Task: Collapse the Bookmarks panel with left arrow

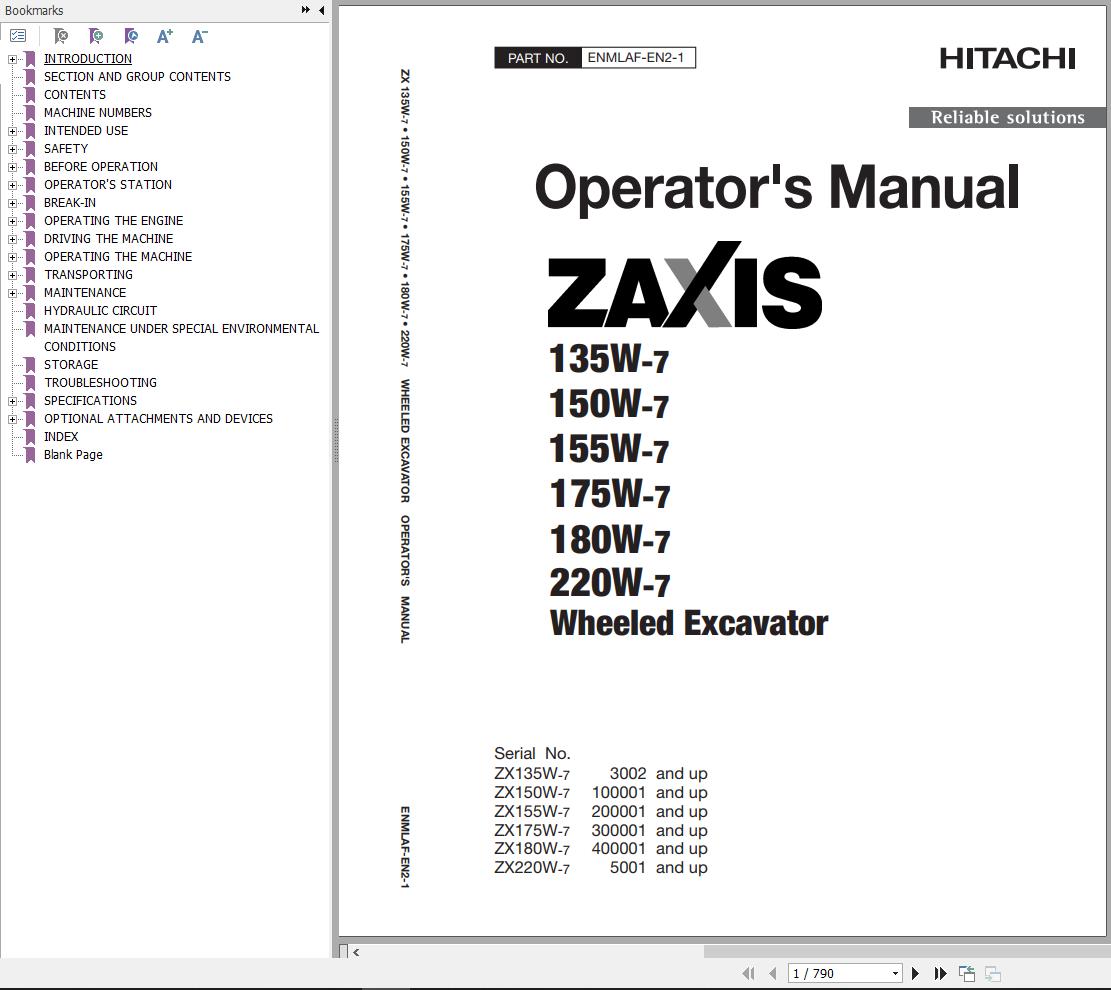Action: pyautogui.click(x=322, y=10)
